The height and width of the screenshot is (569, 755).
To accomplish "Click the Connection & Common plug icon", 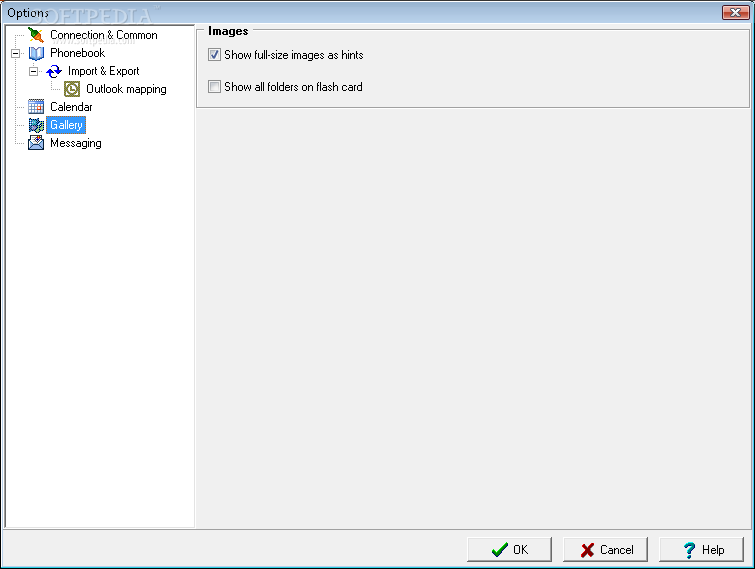I will click(36, 35).
